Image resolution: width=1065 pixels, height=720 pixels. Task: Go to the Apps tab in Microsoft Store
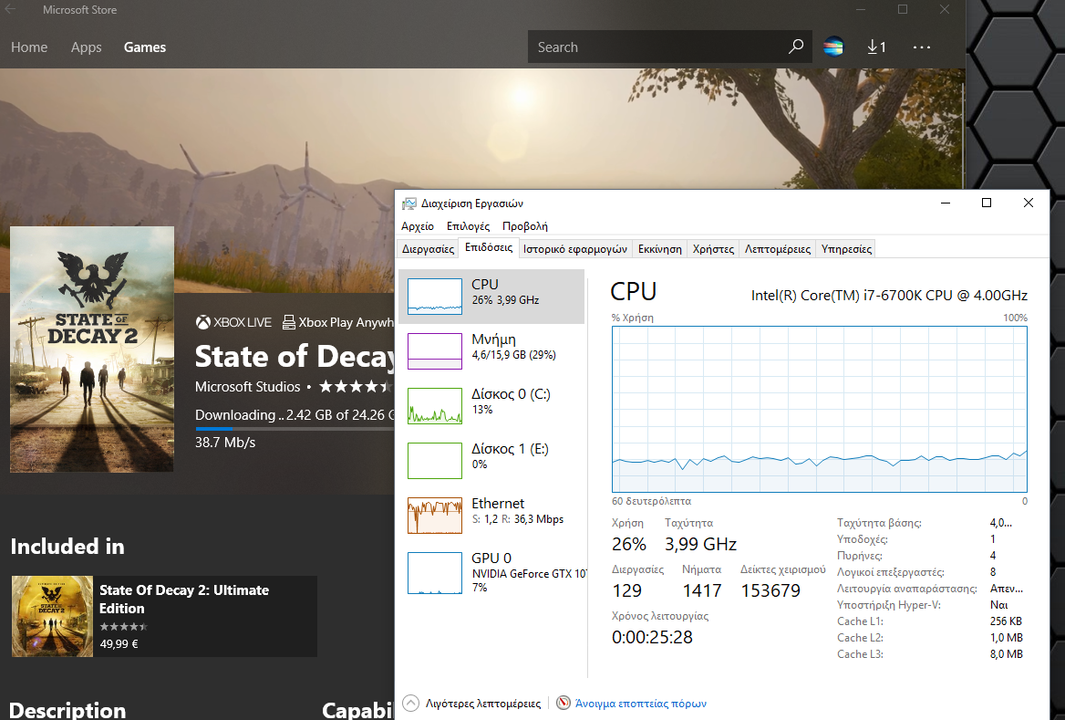click(86, 47)
